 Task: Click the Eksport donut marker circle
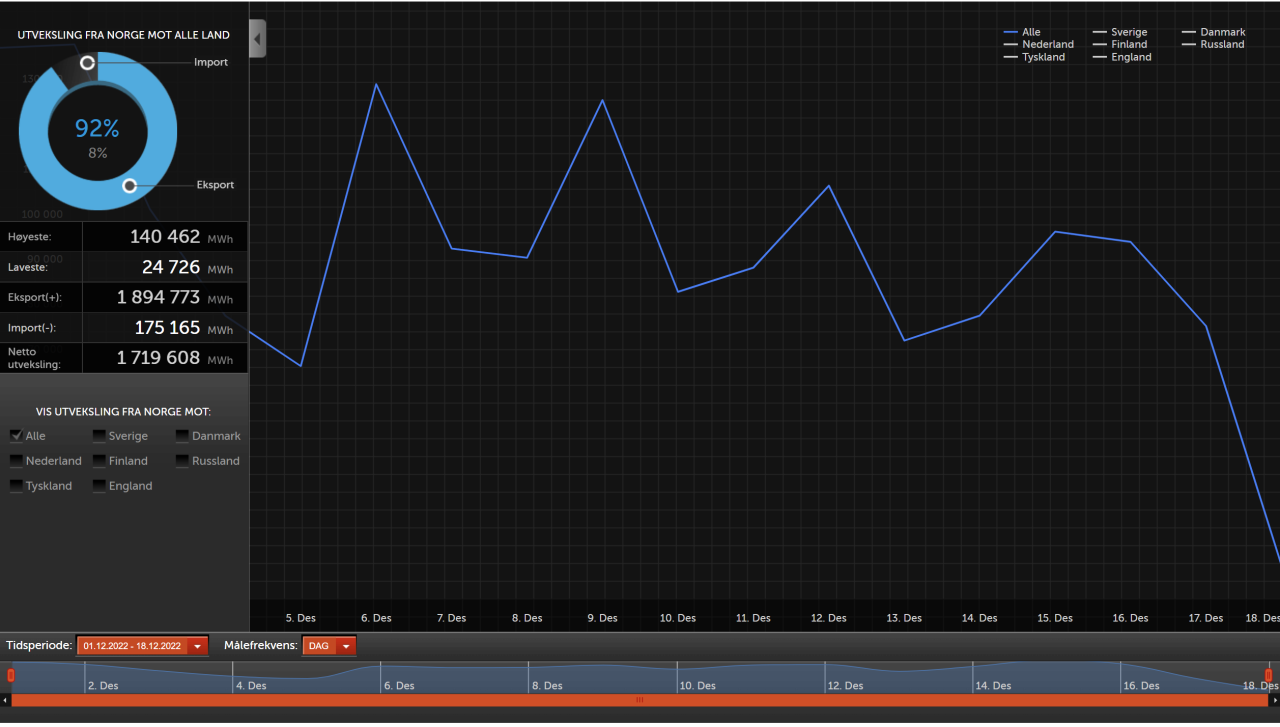click(x=129, y=186)
